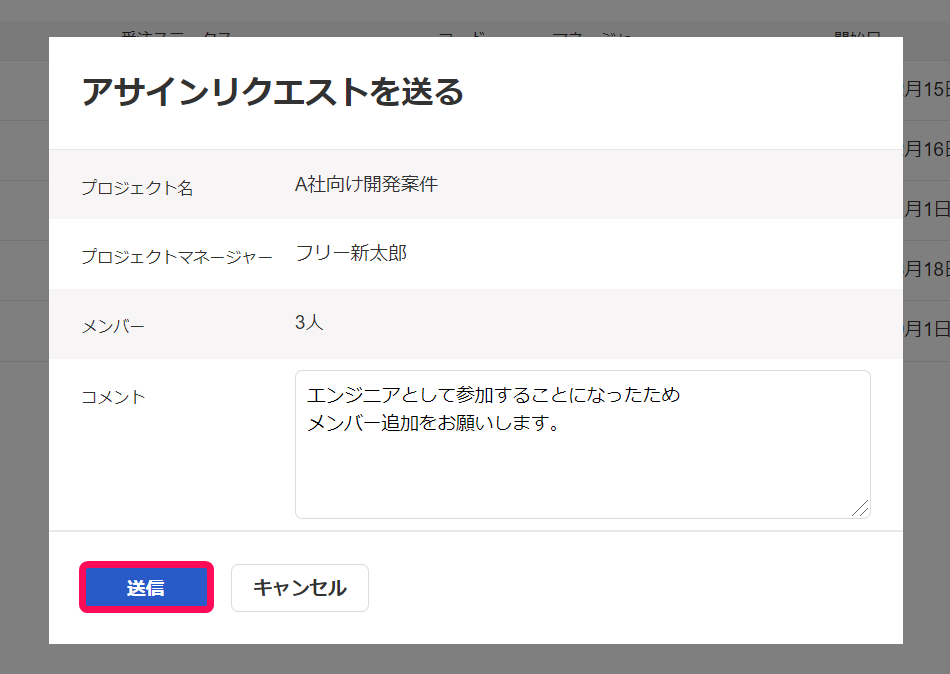Click the member count 3人
This screenshot has width=950, height=674.
[x=309, y=322]
